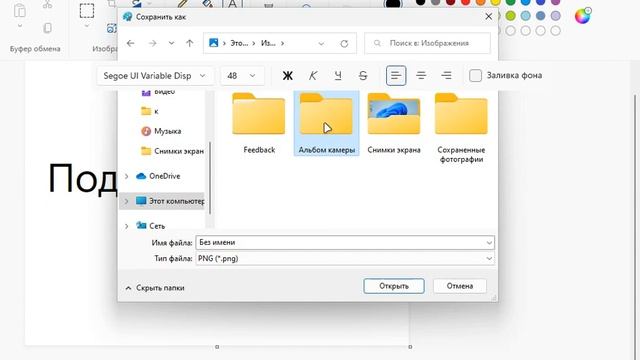Pick the lime green color swatch
The width and height of the screenshot is (640, 360).
pos(511,16)
